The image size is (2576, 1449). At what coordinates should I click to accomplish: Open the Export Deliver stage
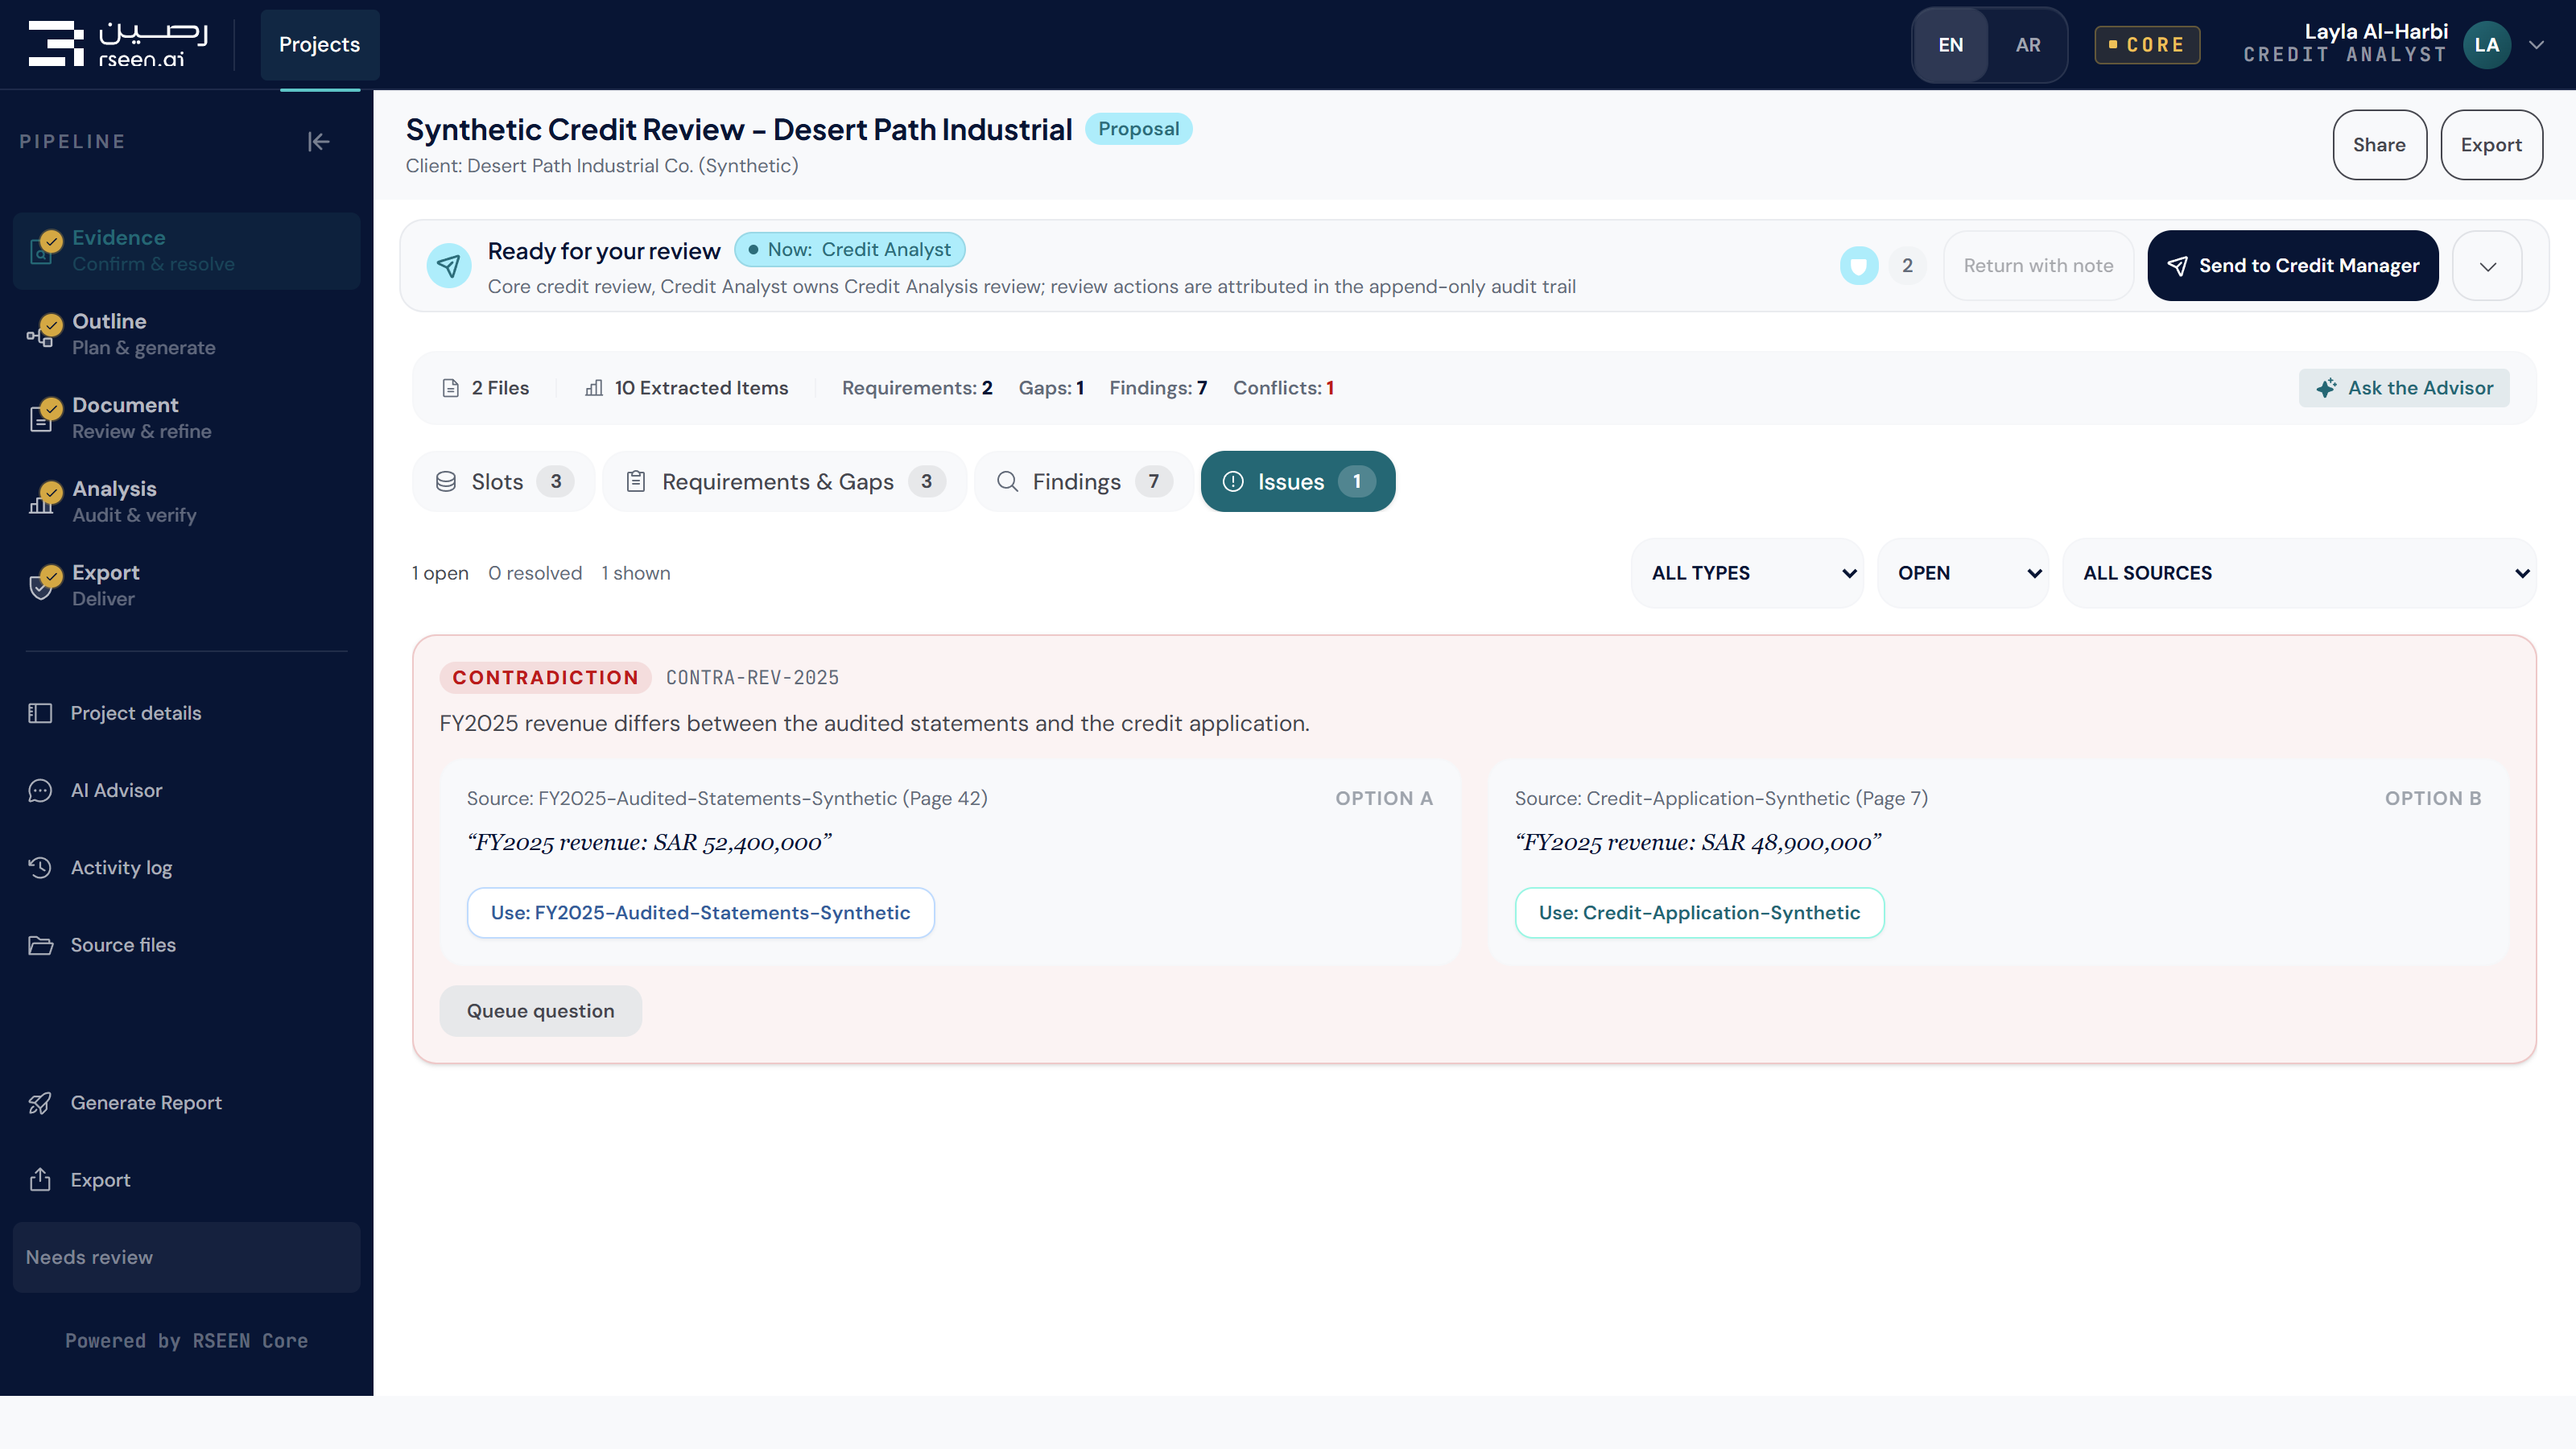(187, 585)
